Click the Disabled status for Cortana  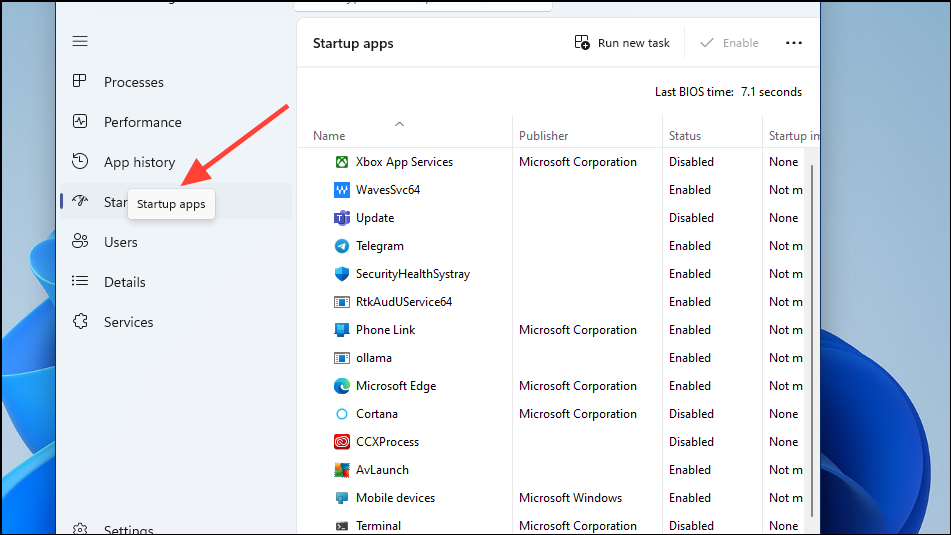(x=691, y=414)
